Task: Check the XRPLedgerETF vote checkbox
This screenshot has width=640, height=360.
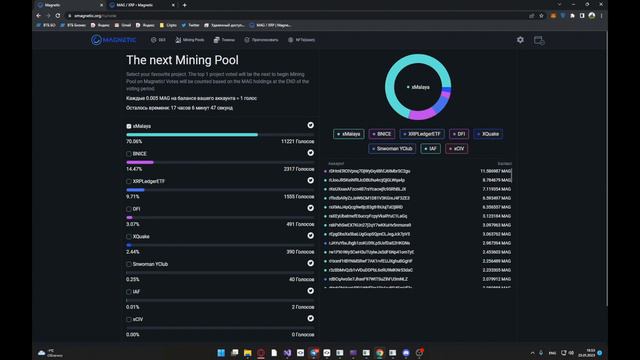Action: click(129, 181)
